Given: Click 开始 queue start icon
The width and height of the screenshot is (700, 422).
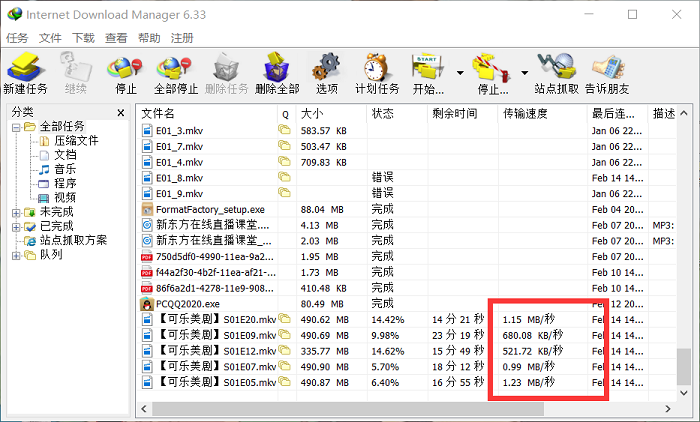Looking at the screenshot, I should (428, 68).
